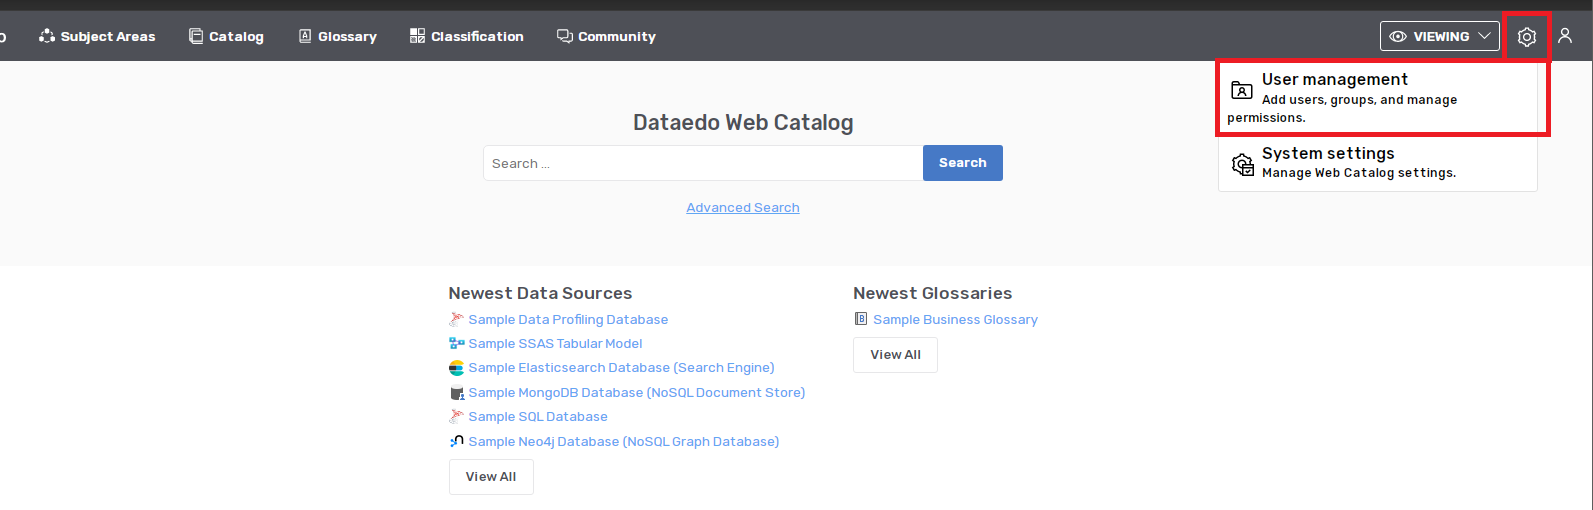1593x510 pixels.
Task: Open Sample Business Glossary link
Action: (x=955, y=320)
